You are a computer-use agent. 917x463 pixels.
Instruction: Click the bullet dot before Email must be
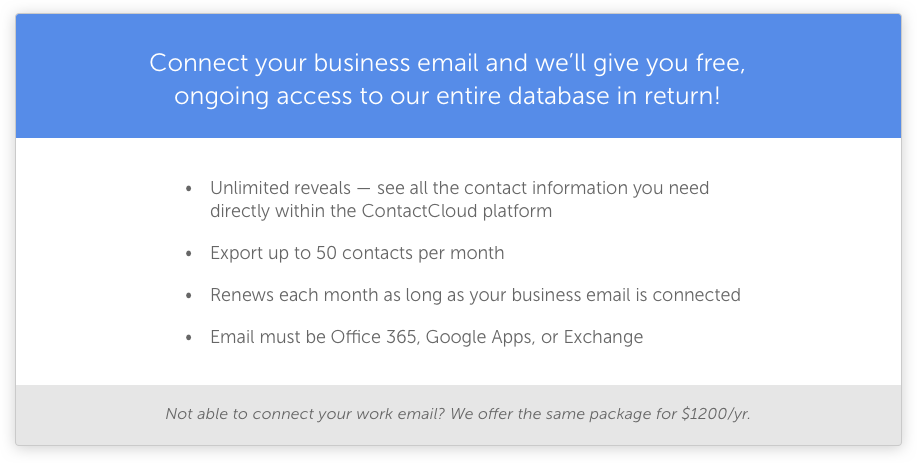[188, 338]
